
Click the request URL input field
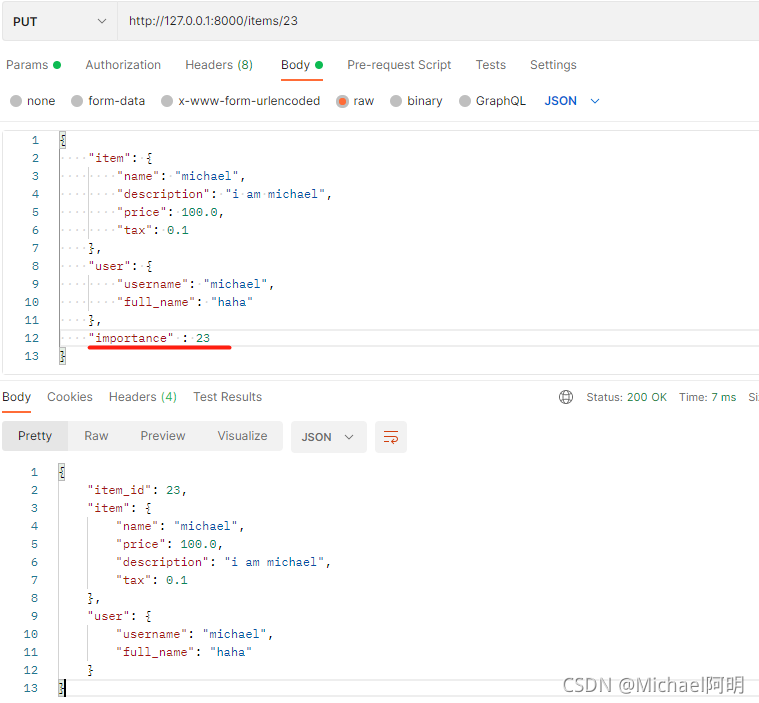438,21
